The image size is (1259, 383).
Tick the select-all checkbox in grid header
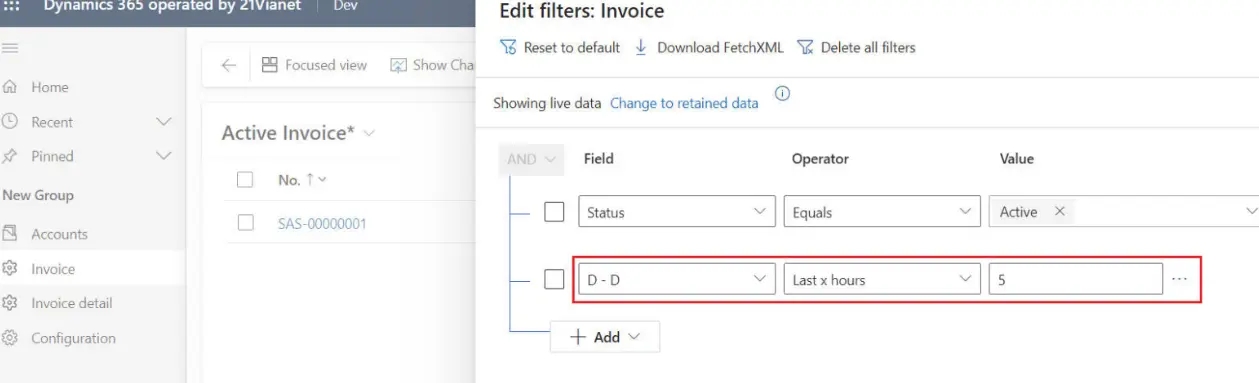(245, 180)
